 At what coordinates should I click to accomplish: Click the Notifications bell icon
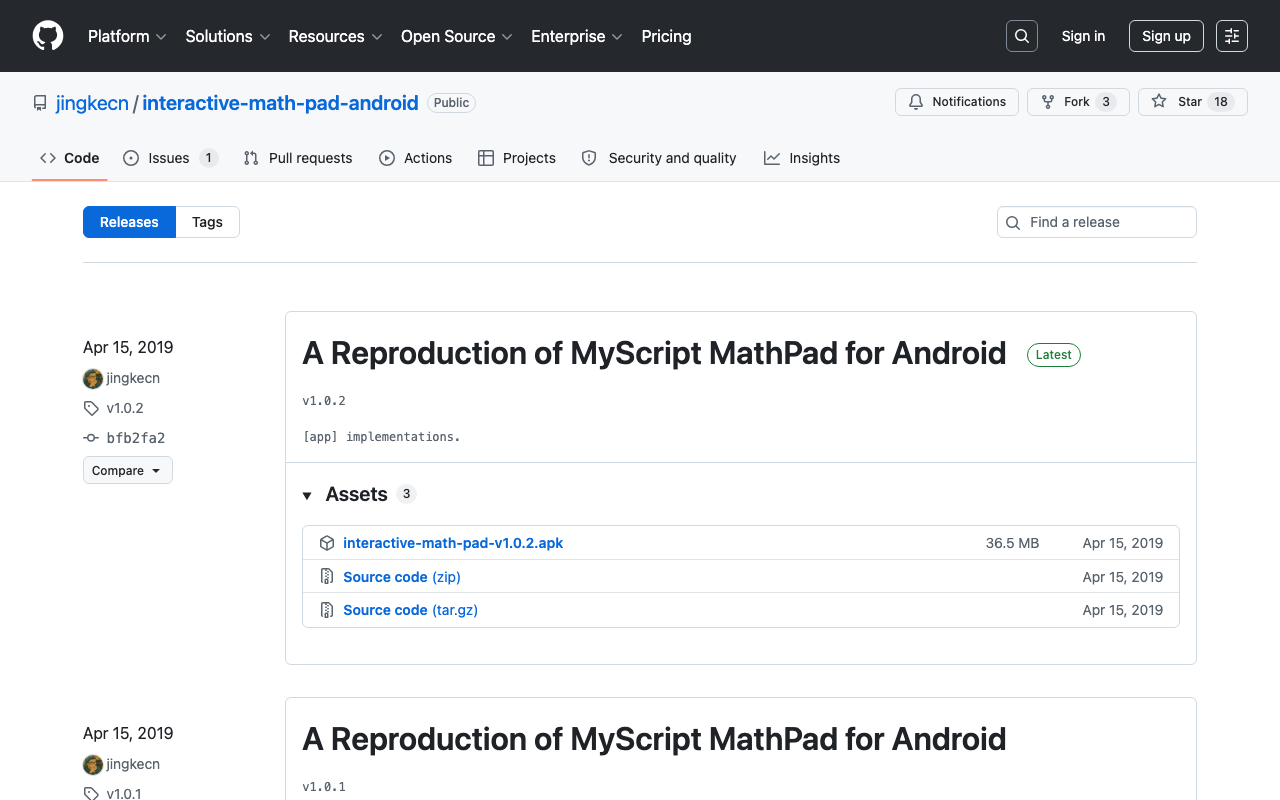pos(916,102)
